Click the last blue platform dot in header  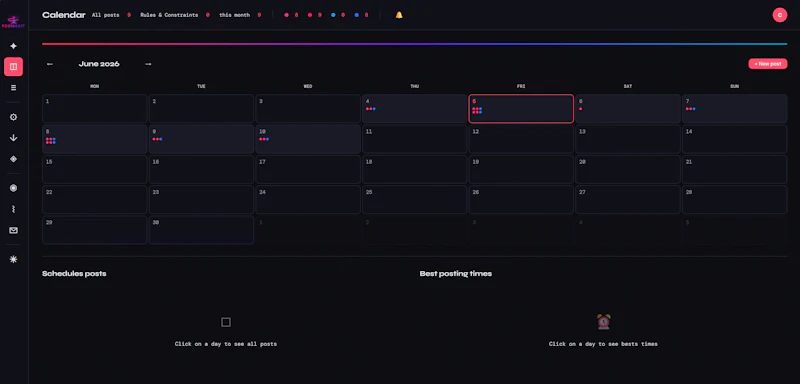pos(356,15)
